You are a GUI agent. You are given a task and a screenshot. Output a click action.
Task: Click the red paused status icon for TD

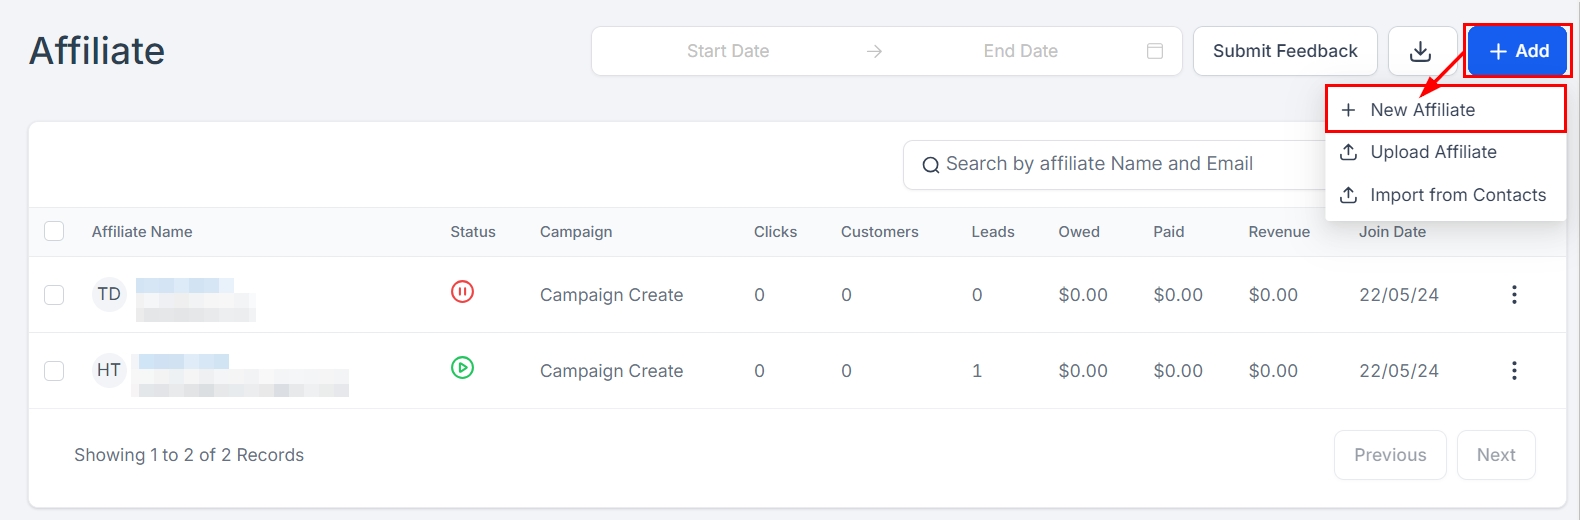[462, 292]
